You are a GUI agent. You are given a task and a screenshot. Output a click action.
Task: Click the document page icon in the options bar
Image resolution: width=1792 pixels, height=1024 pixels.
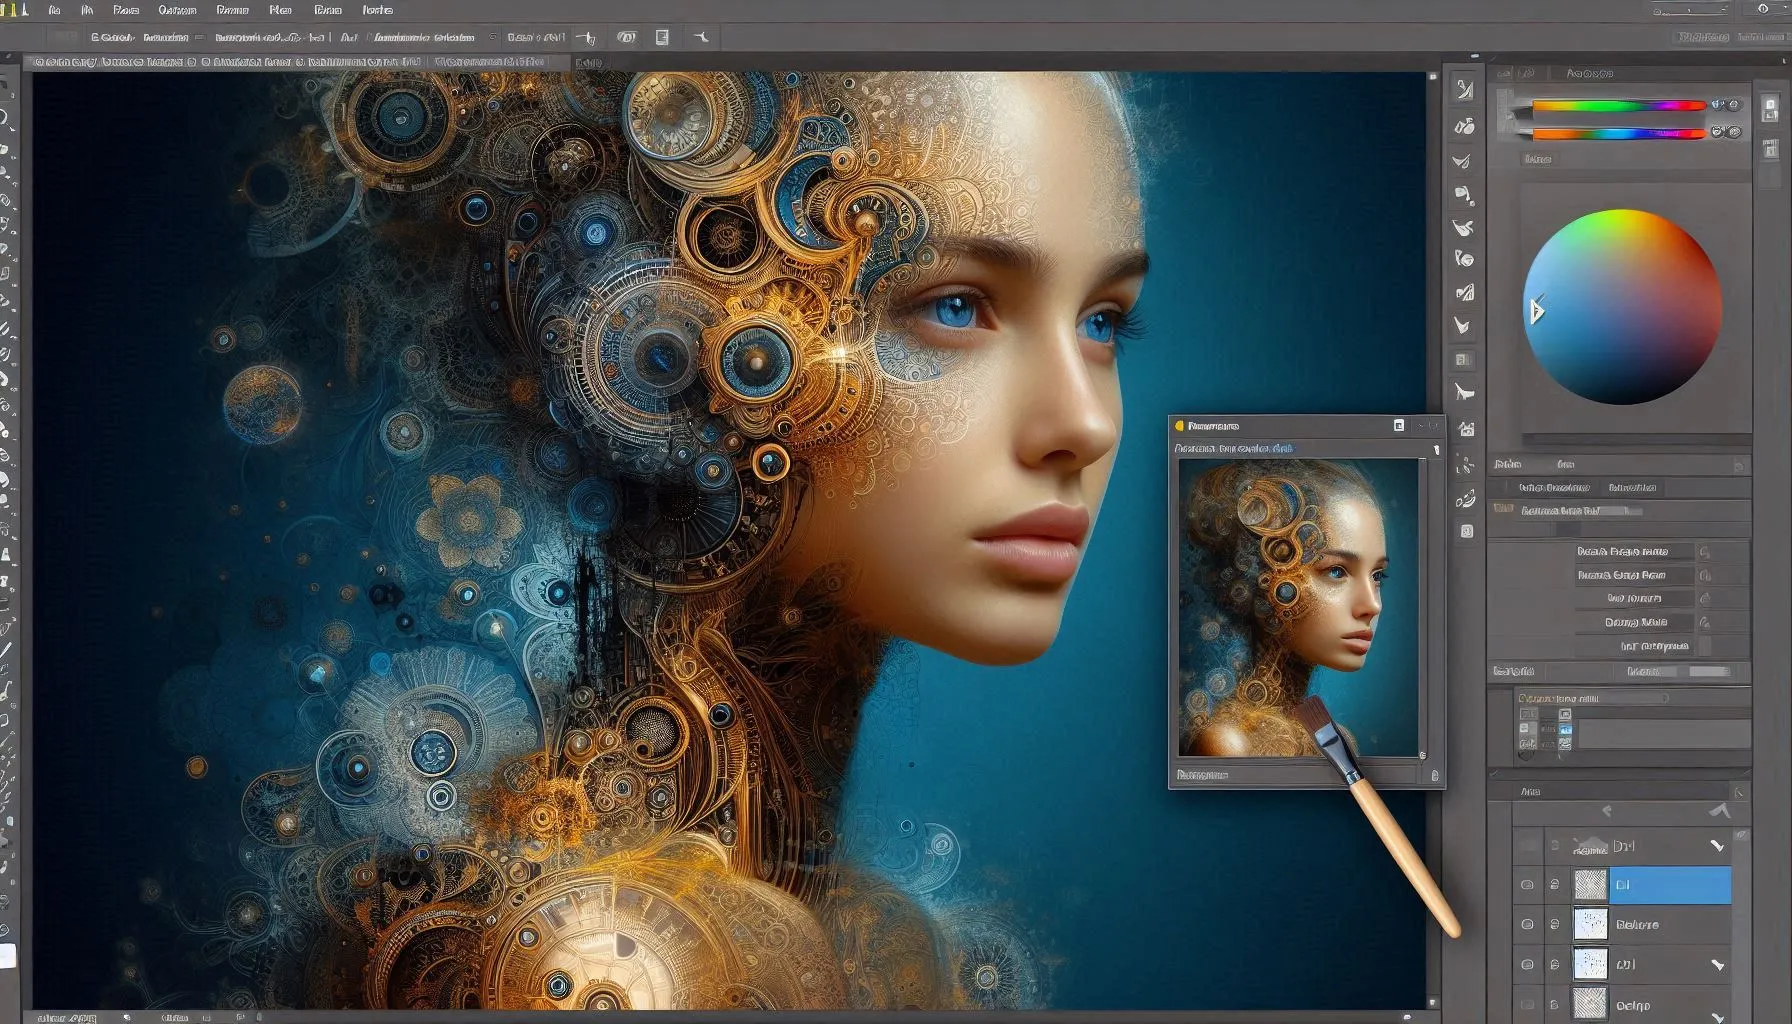tap(662, 37)
